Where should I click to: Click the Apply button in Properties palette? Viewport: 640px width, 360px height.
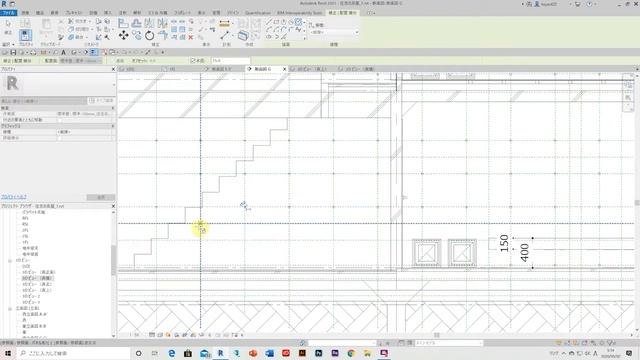pyautogui.click(x=101, y=198)
